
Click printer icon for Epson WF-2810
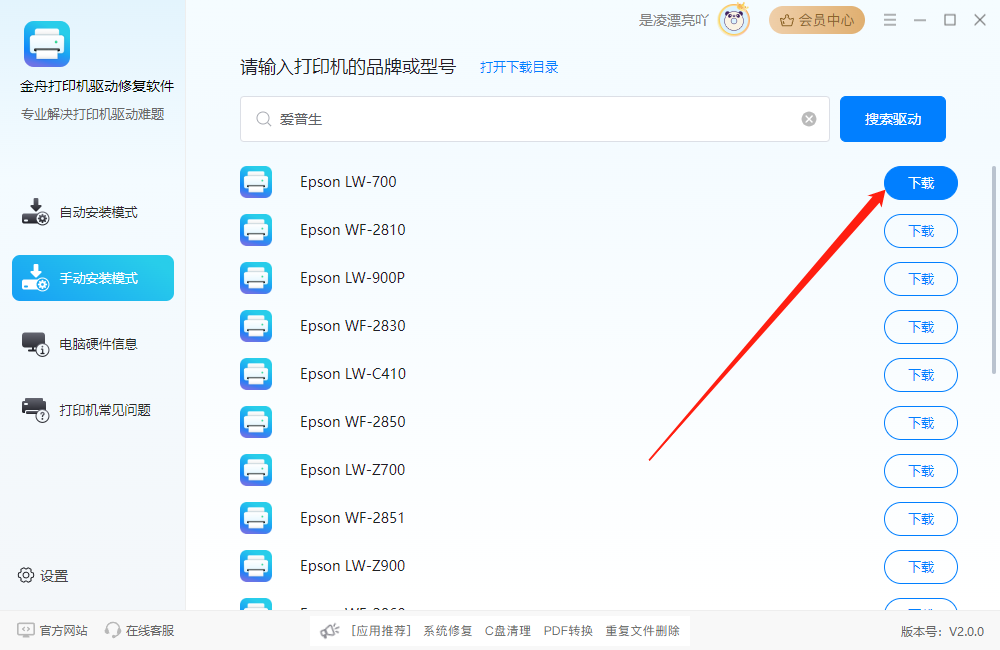coord(256,230)
